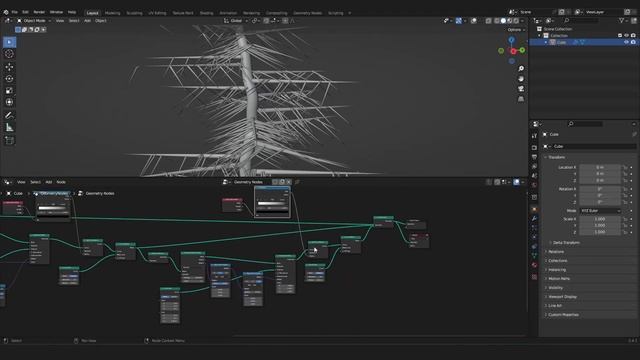640x360 pixels.
Task: Open viewport Options dropdown
Action: point(516,30)
